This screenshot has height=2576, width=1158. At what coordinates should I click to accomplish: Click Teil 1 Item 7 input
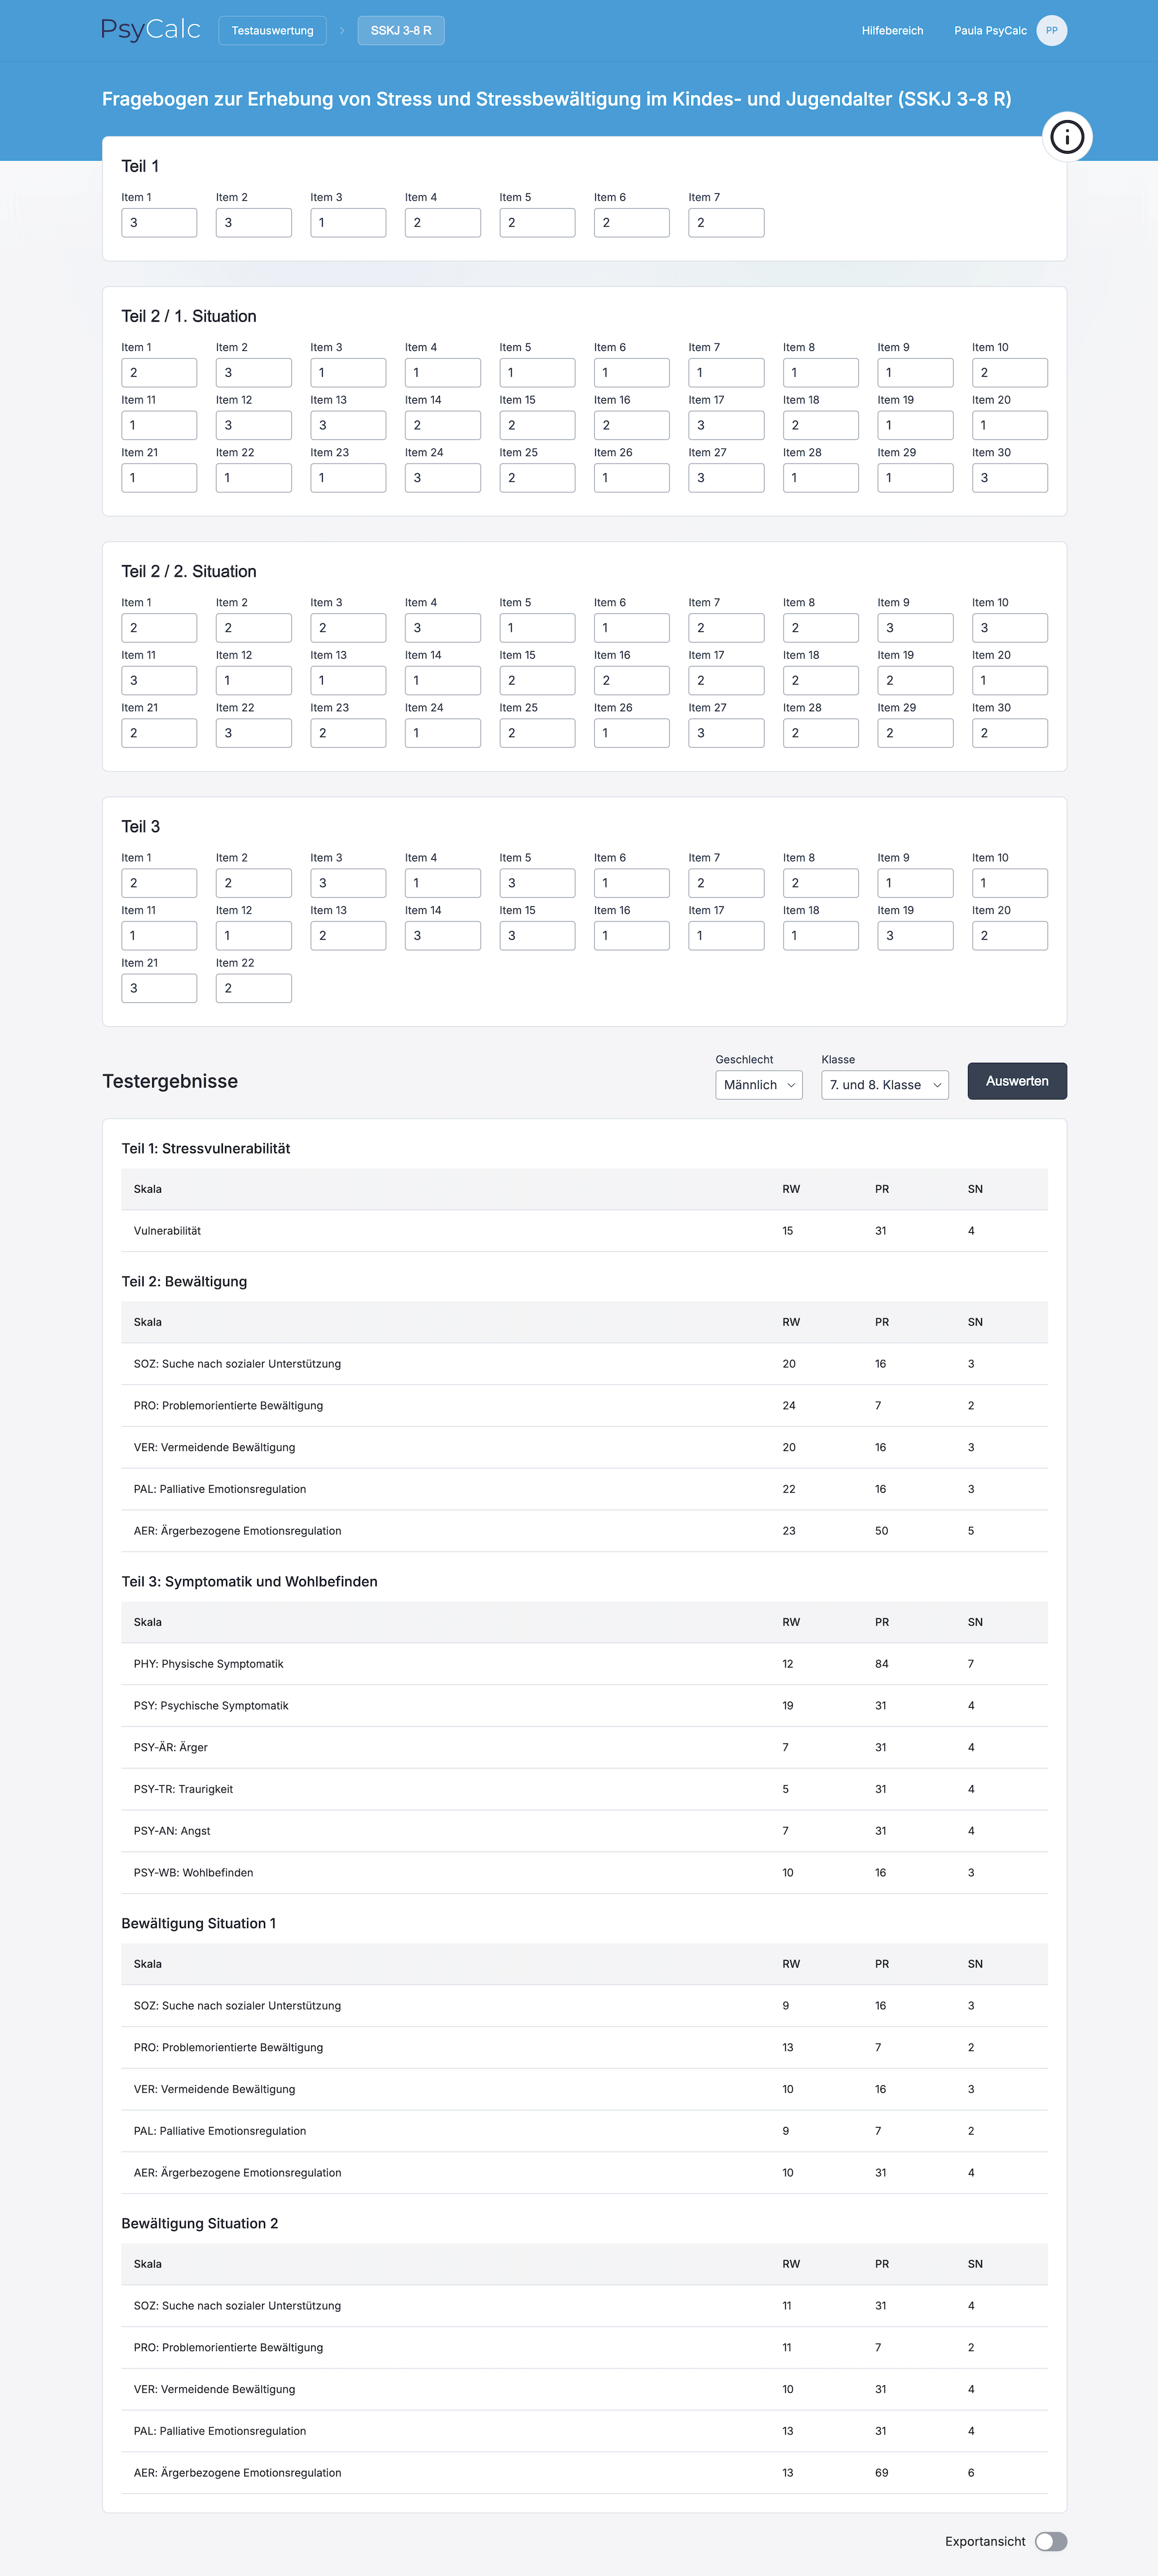[726, 223]
